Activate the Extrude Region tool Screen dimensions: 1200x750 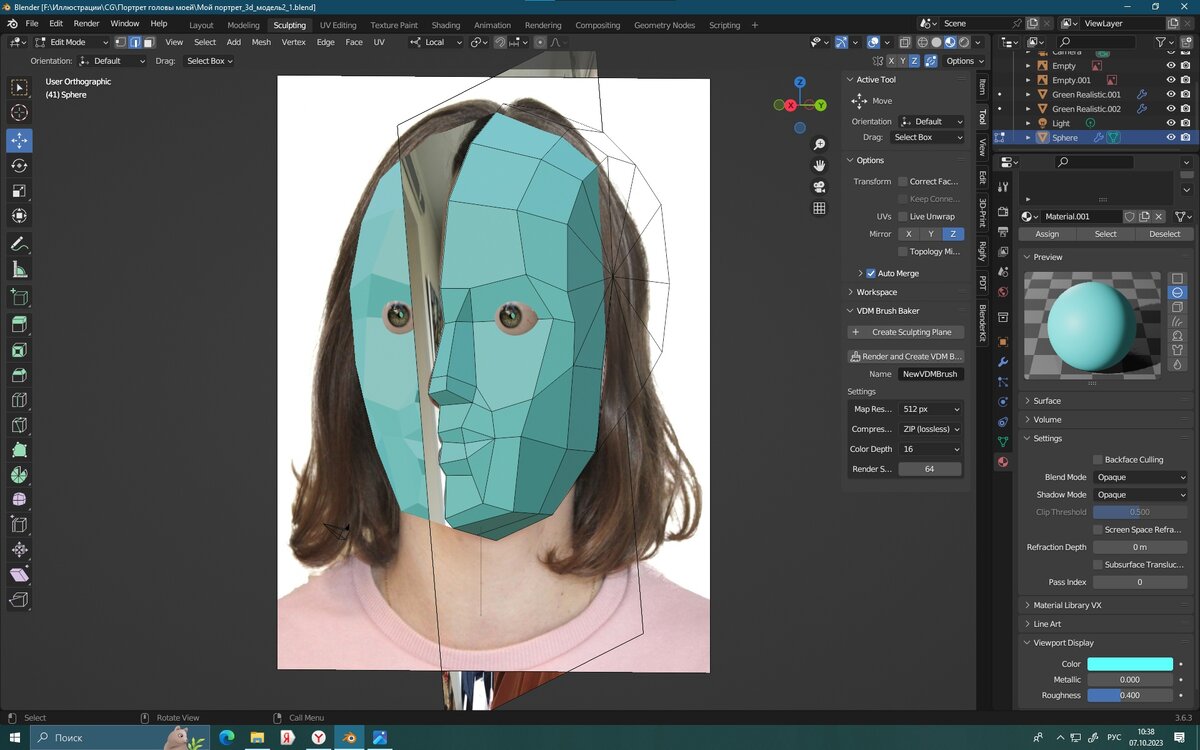point(19,324)
